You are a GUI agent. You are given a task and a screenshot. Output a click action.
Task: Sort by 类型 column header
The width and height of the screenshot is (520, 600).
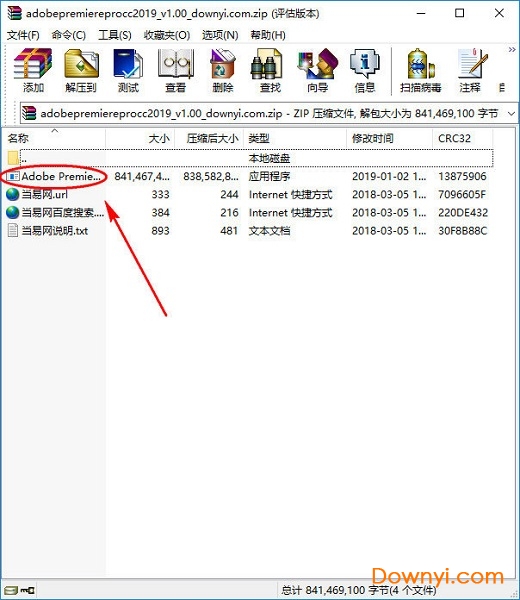click(x=259, y=138)
